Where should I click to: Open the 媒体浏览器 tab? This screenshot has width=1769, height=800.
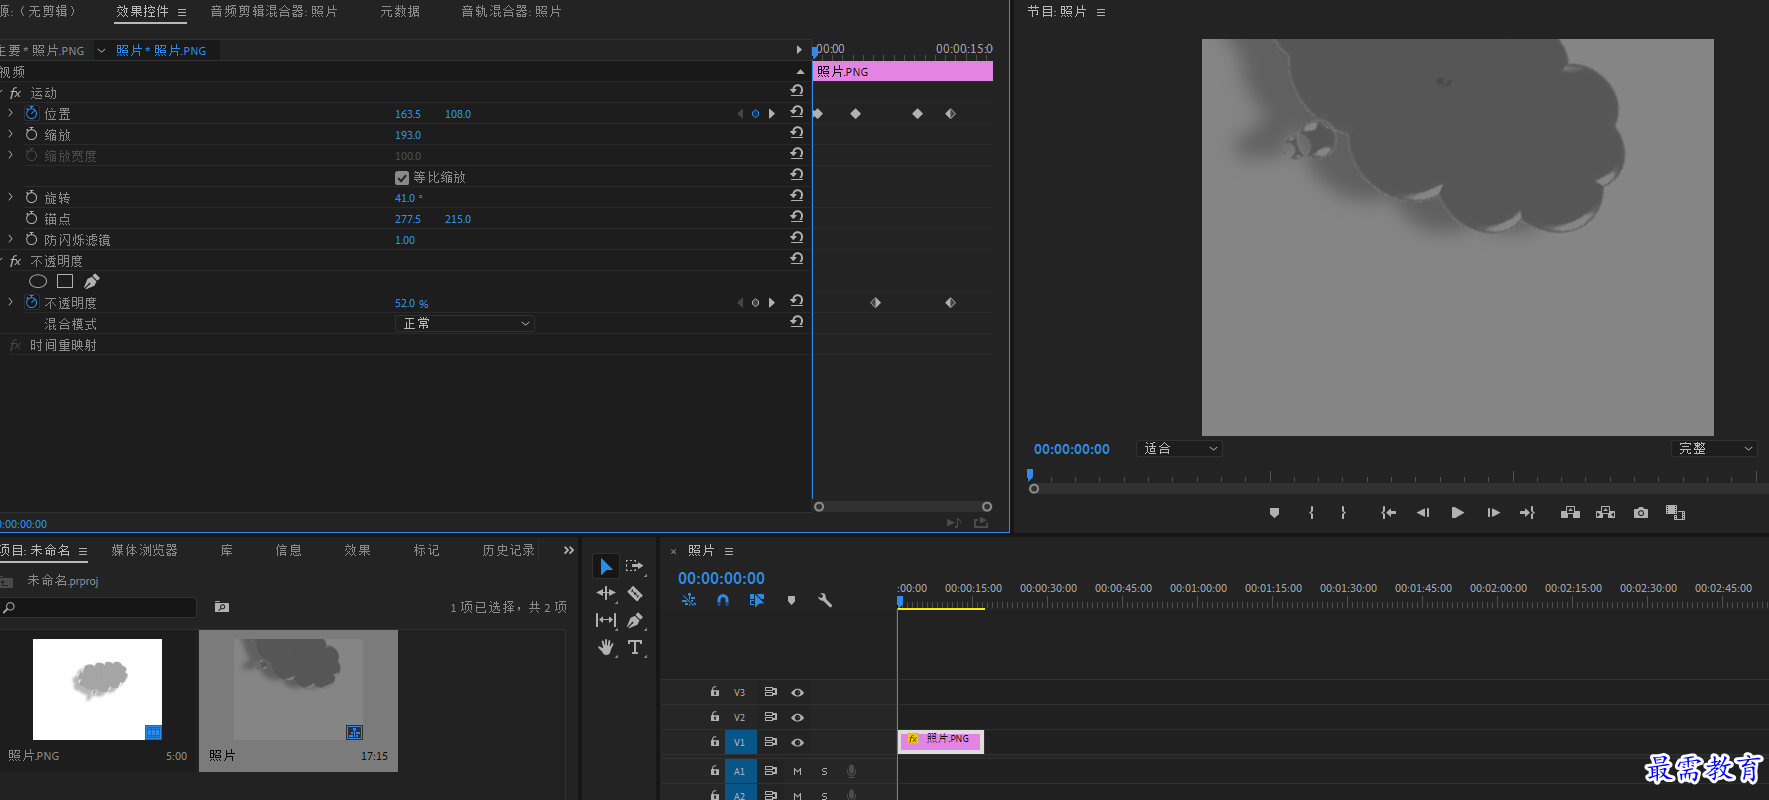144,550
